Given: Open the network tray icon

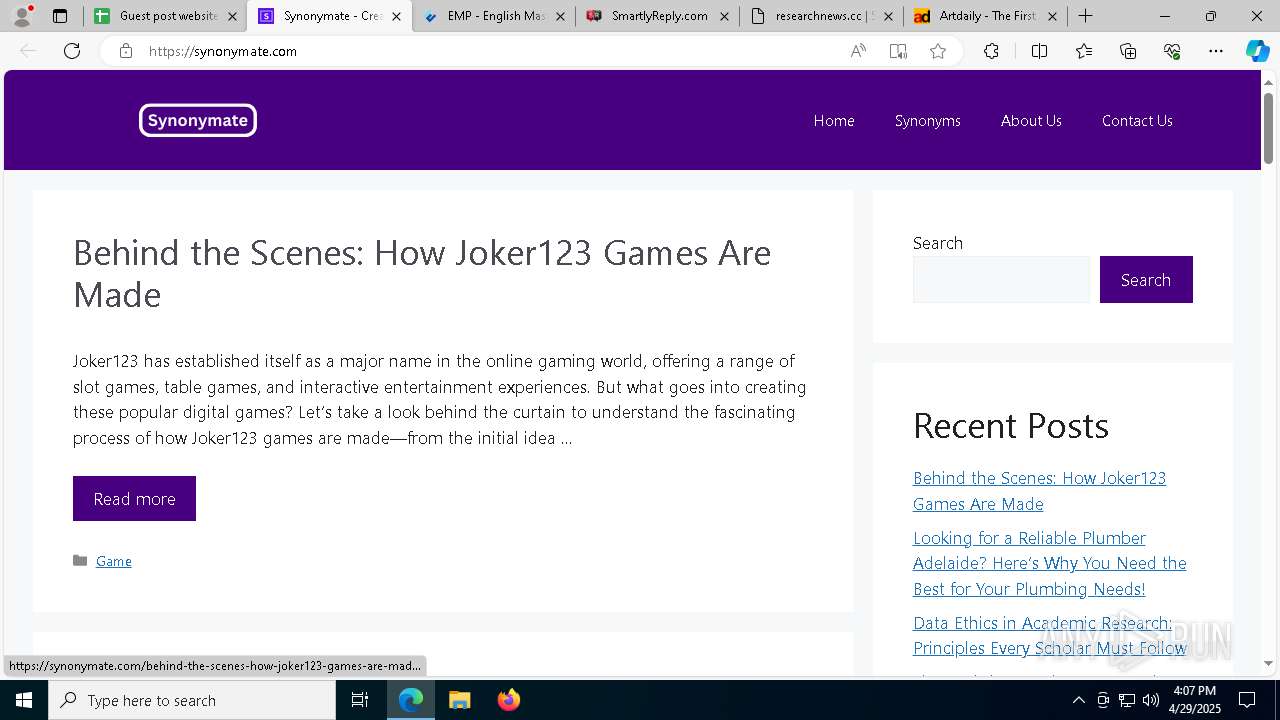Looking at the screenshot, I should [x=1127, y=700].
